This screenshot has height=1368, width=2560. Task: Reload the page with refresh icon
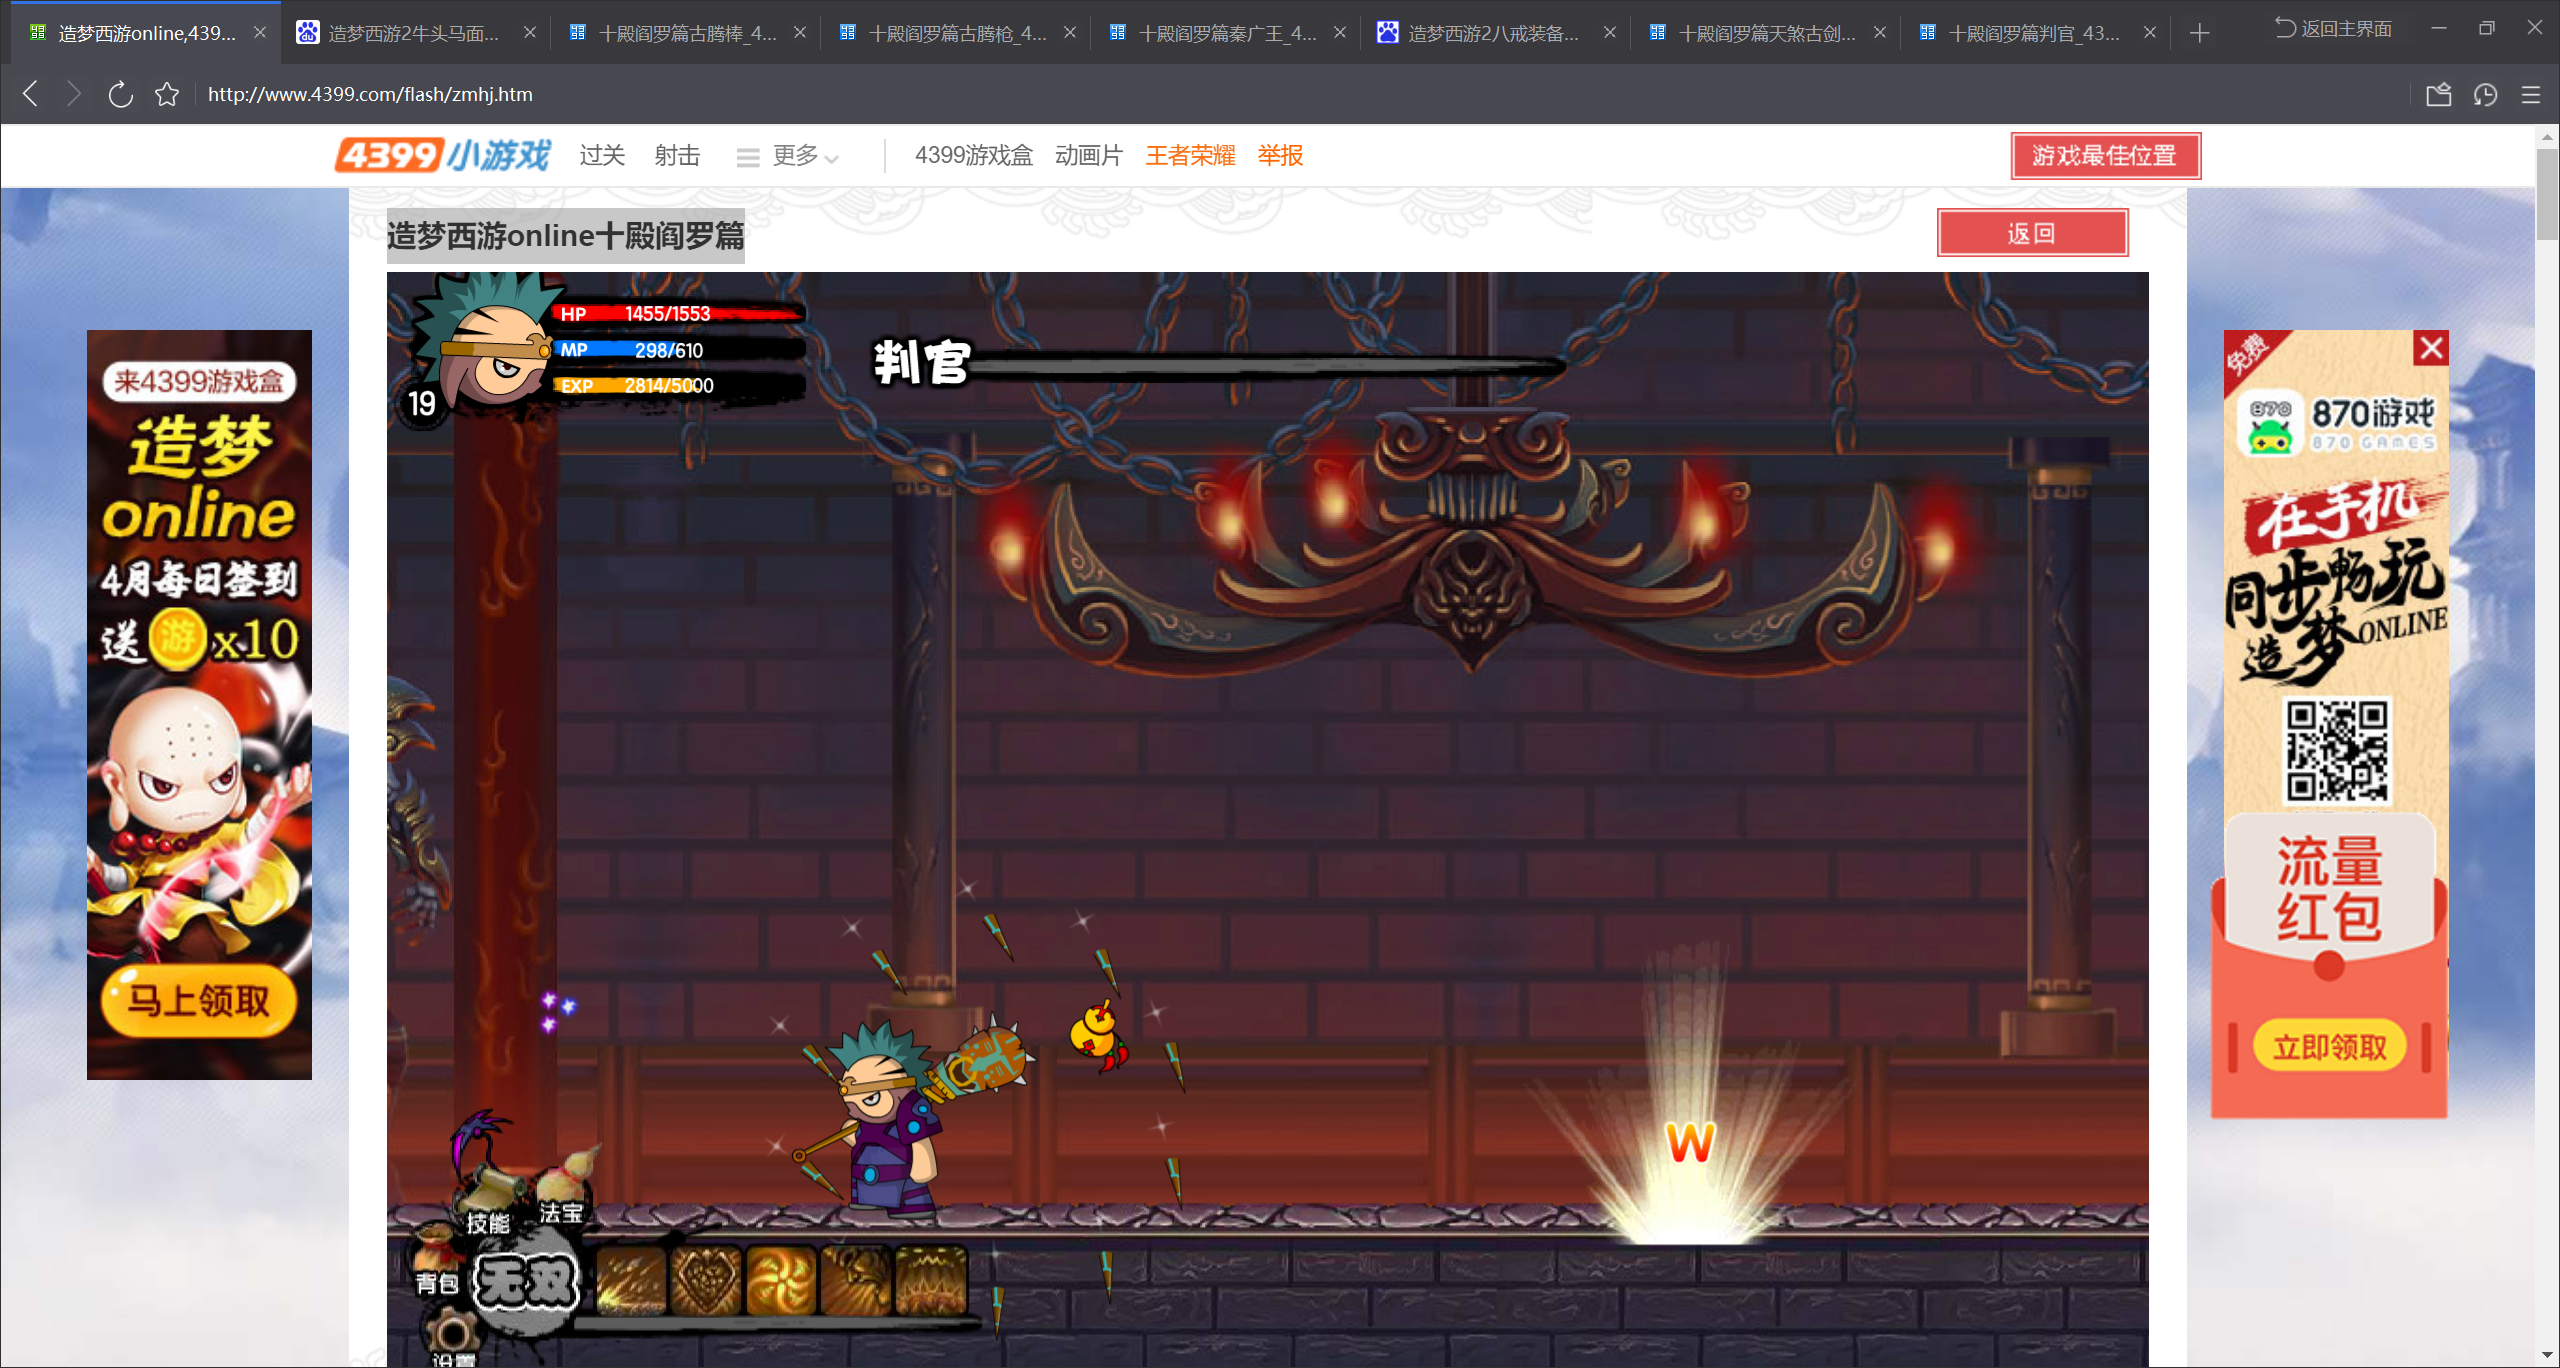point(120,94)
